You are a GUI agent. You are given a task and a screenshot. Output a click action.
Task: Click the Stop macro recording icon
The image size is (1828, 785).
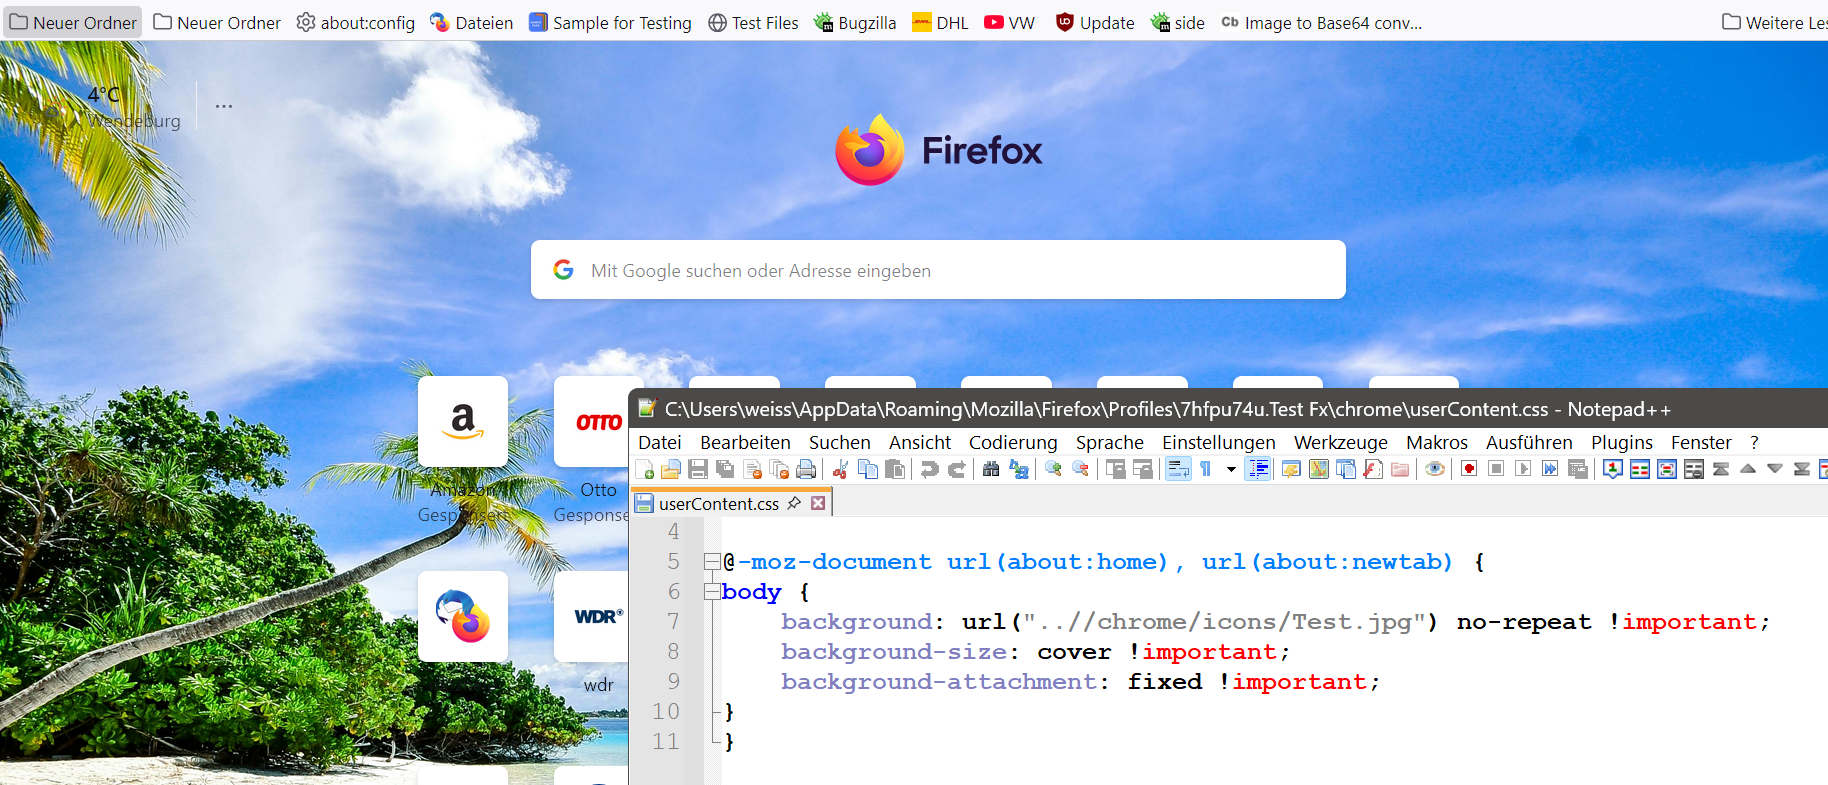pyautogui.click(x=1496, y=469)
